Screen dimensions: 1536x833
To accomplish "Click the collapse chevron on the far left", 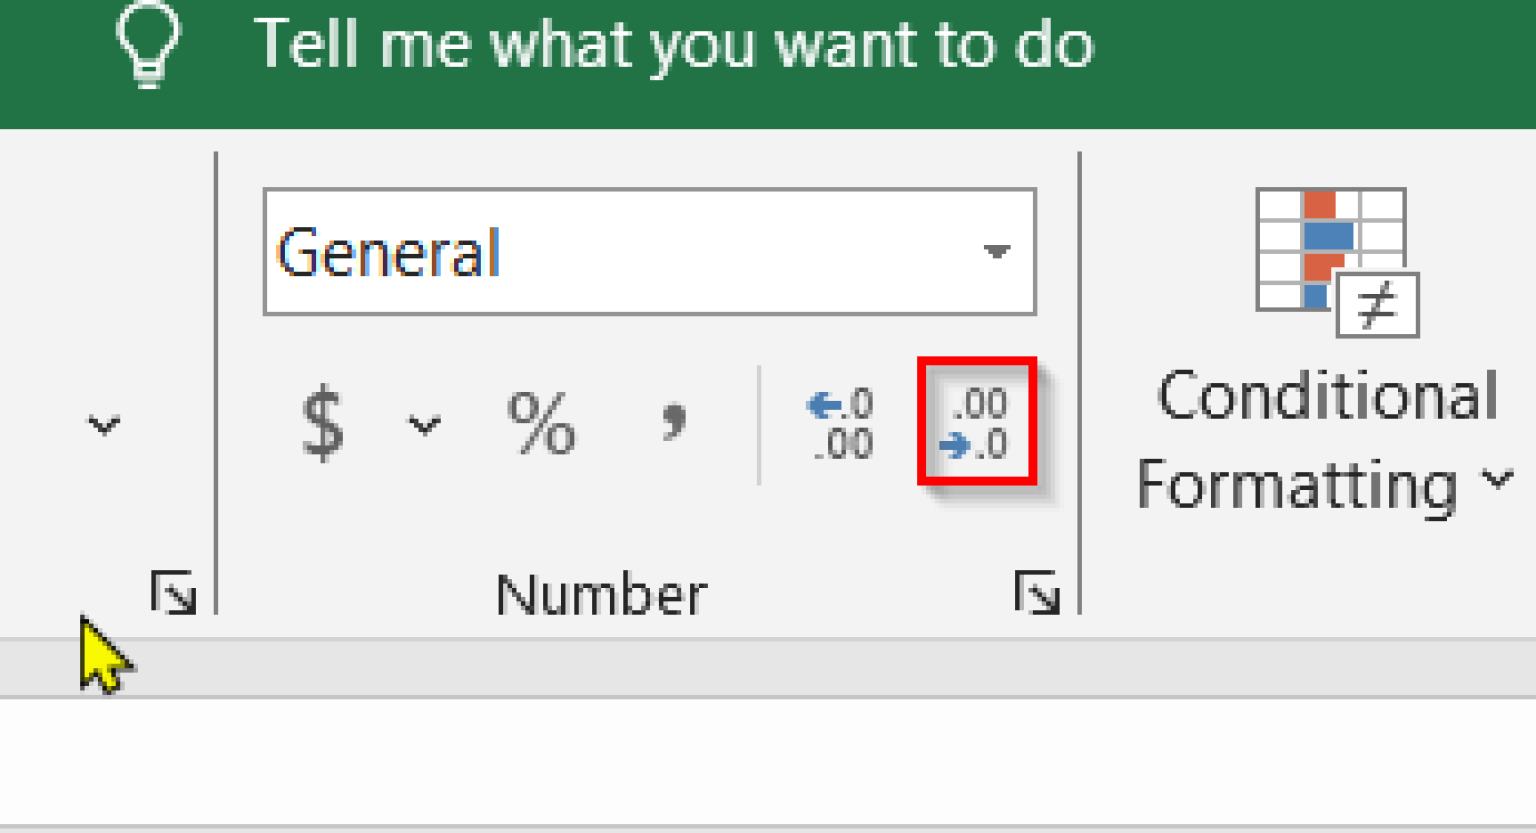I will point(104,425).
